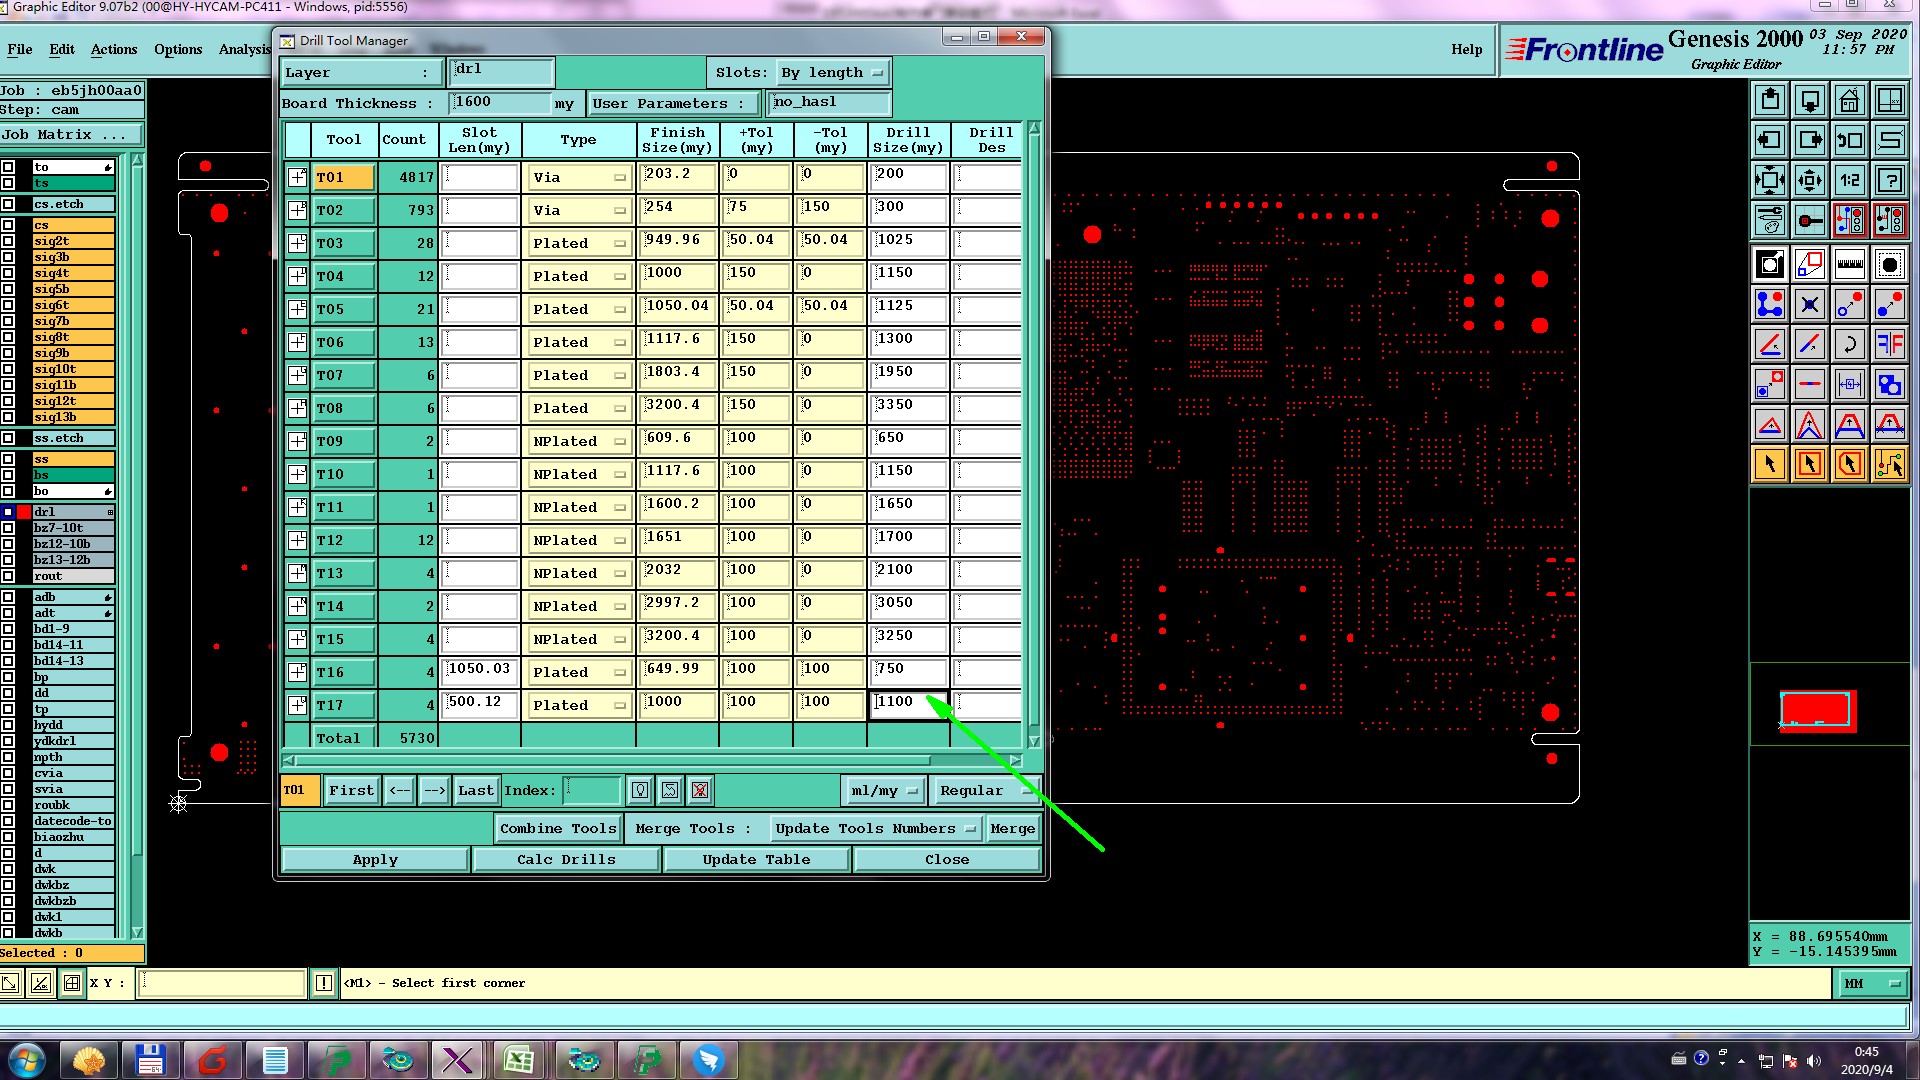Screen dimensions: 1920x1080
Task: Open Type dropdown for tool T03
Action: click(578, 243)
